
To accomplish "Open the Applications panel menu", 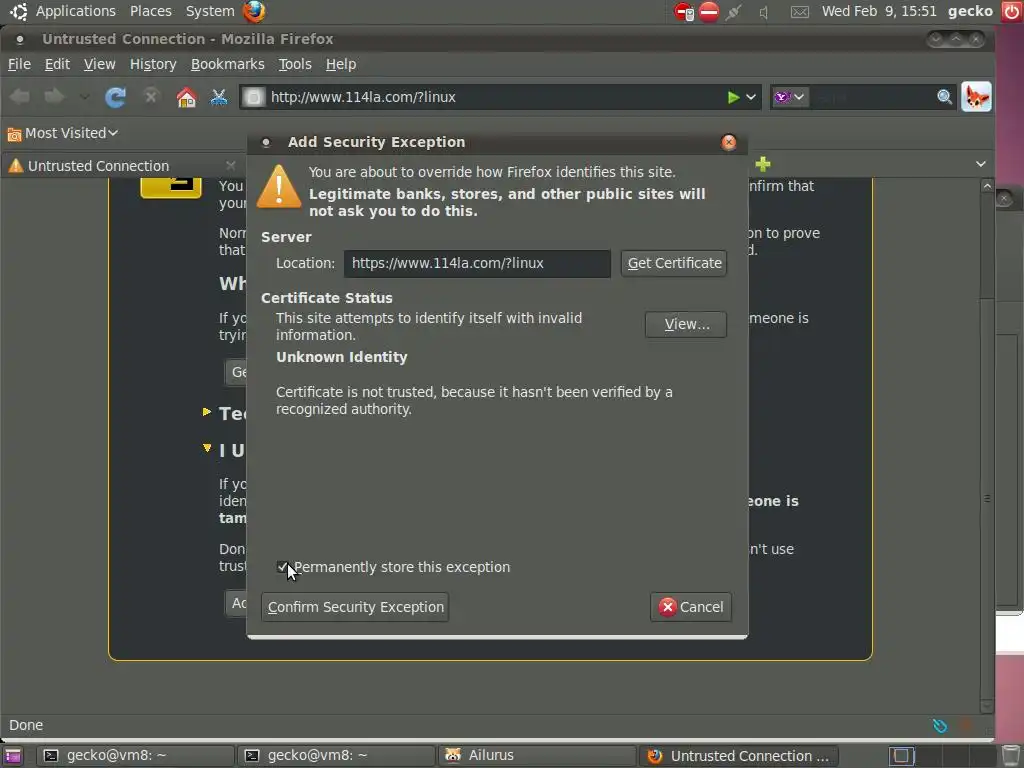I will click(x=75, y=11).
